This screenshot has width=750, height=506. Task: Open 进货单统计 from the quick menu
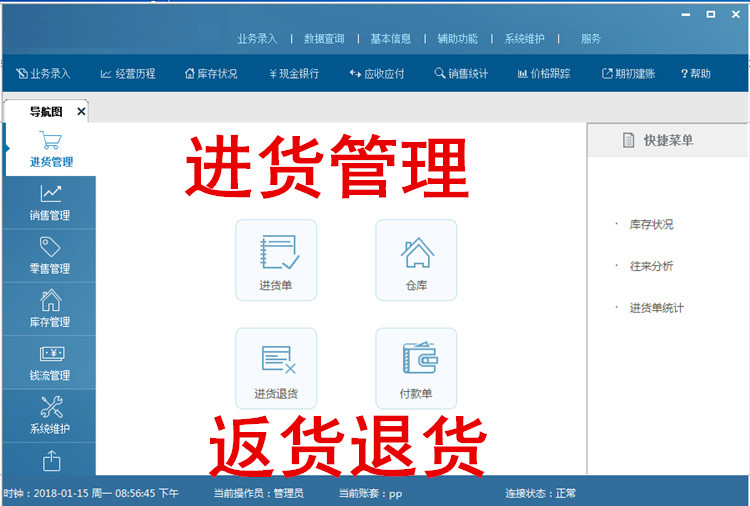656,308
